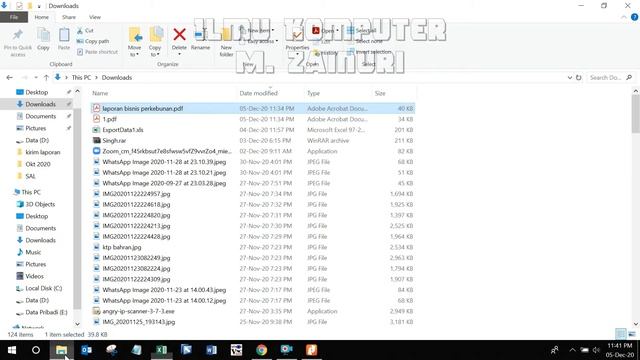Screen dimensions: 640x360
Task: Open Videos under This PC
Action: [34, 276]
